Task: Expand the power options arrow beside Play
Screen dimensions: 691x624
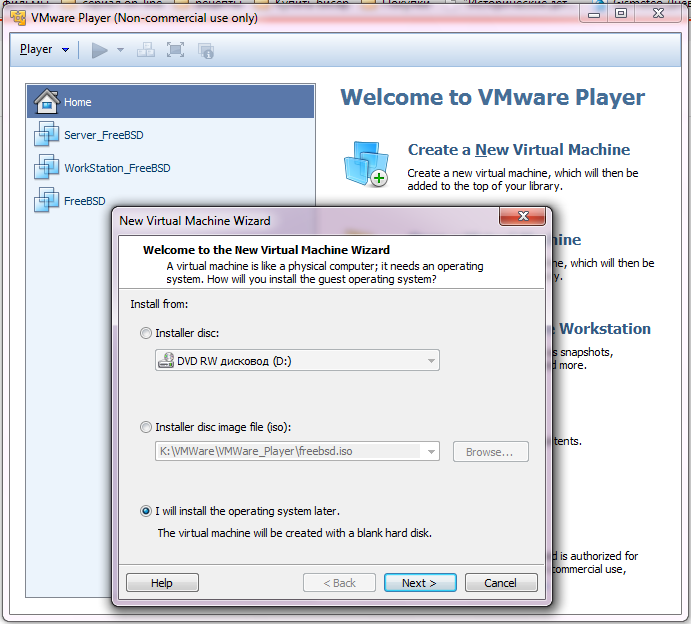Action: coord(120,50)
